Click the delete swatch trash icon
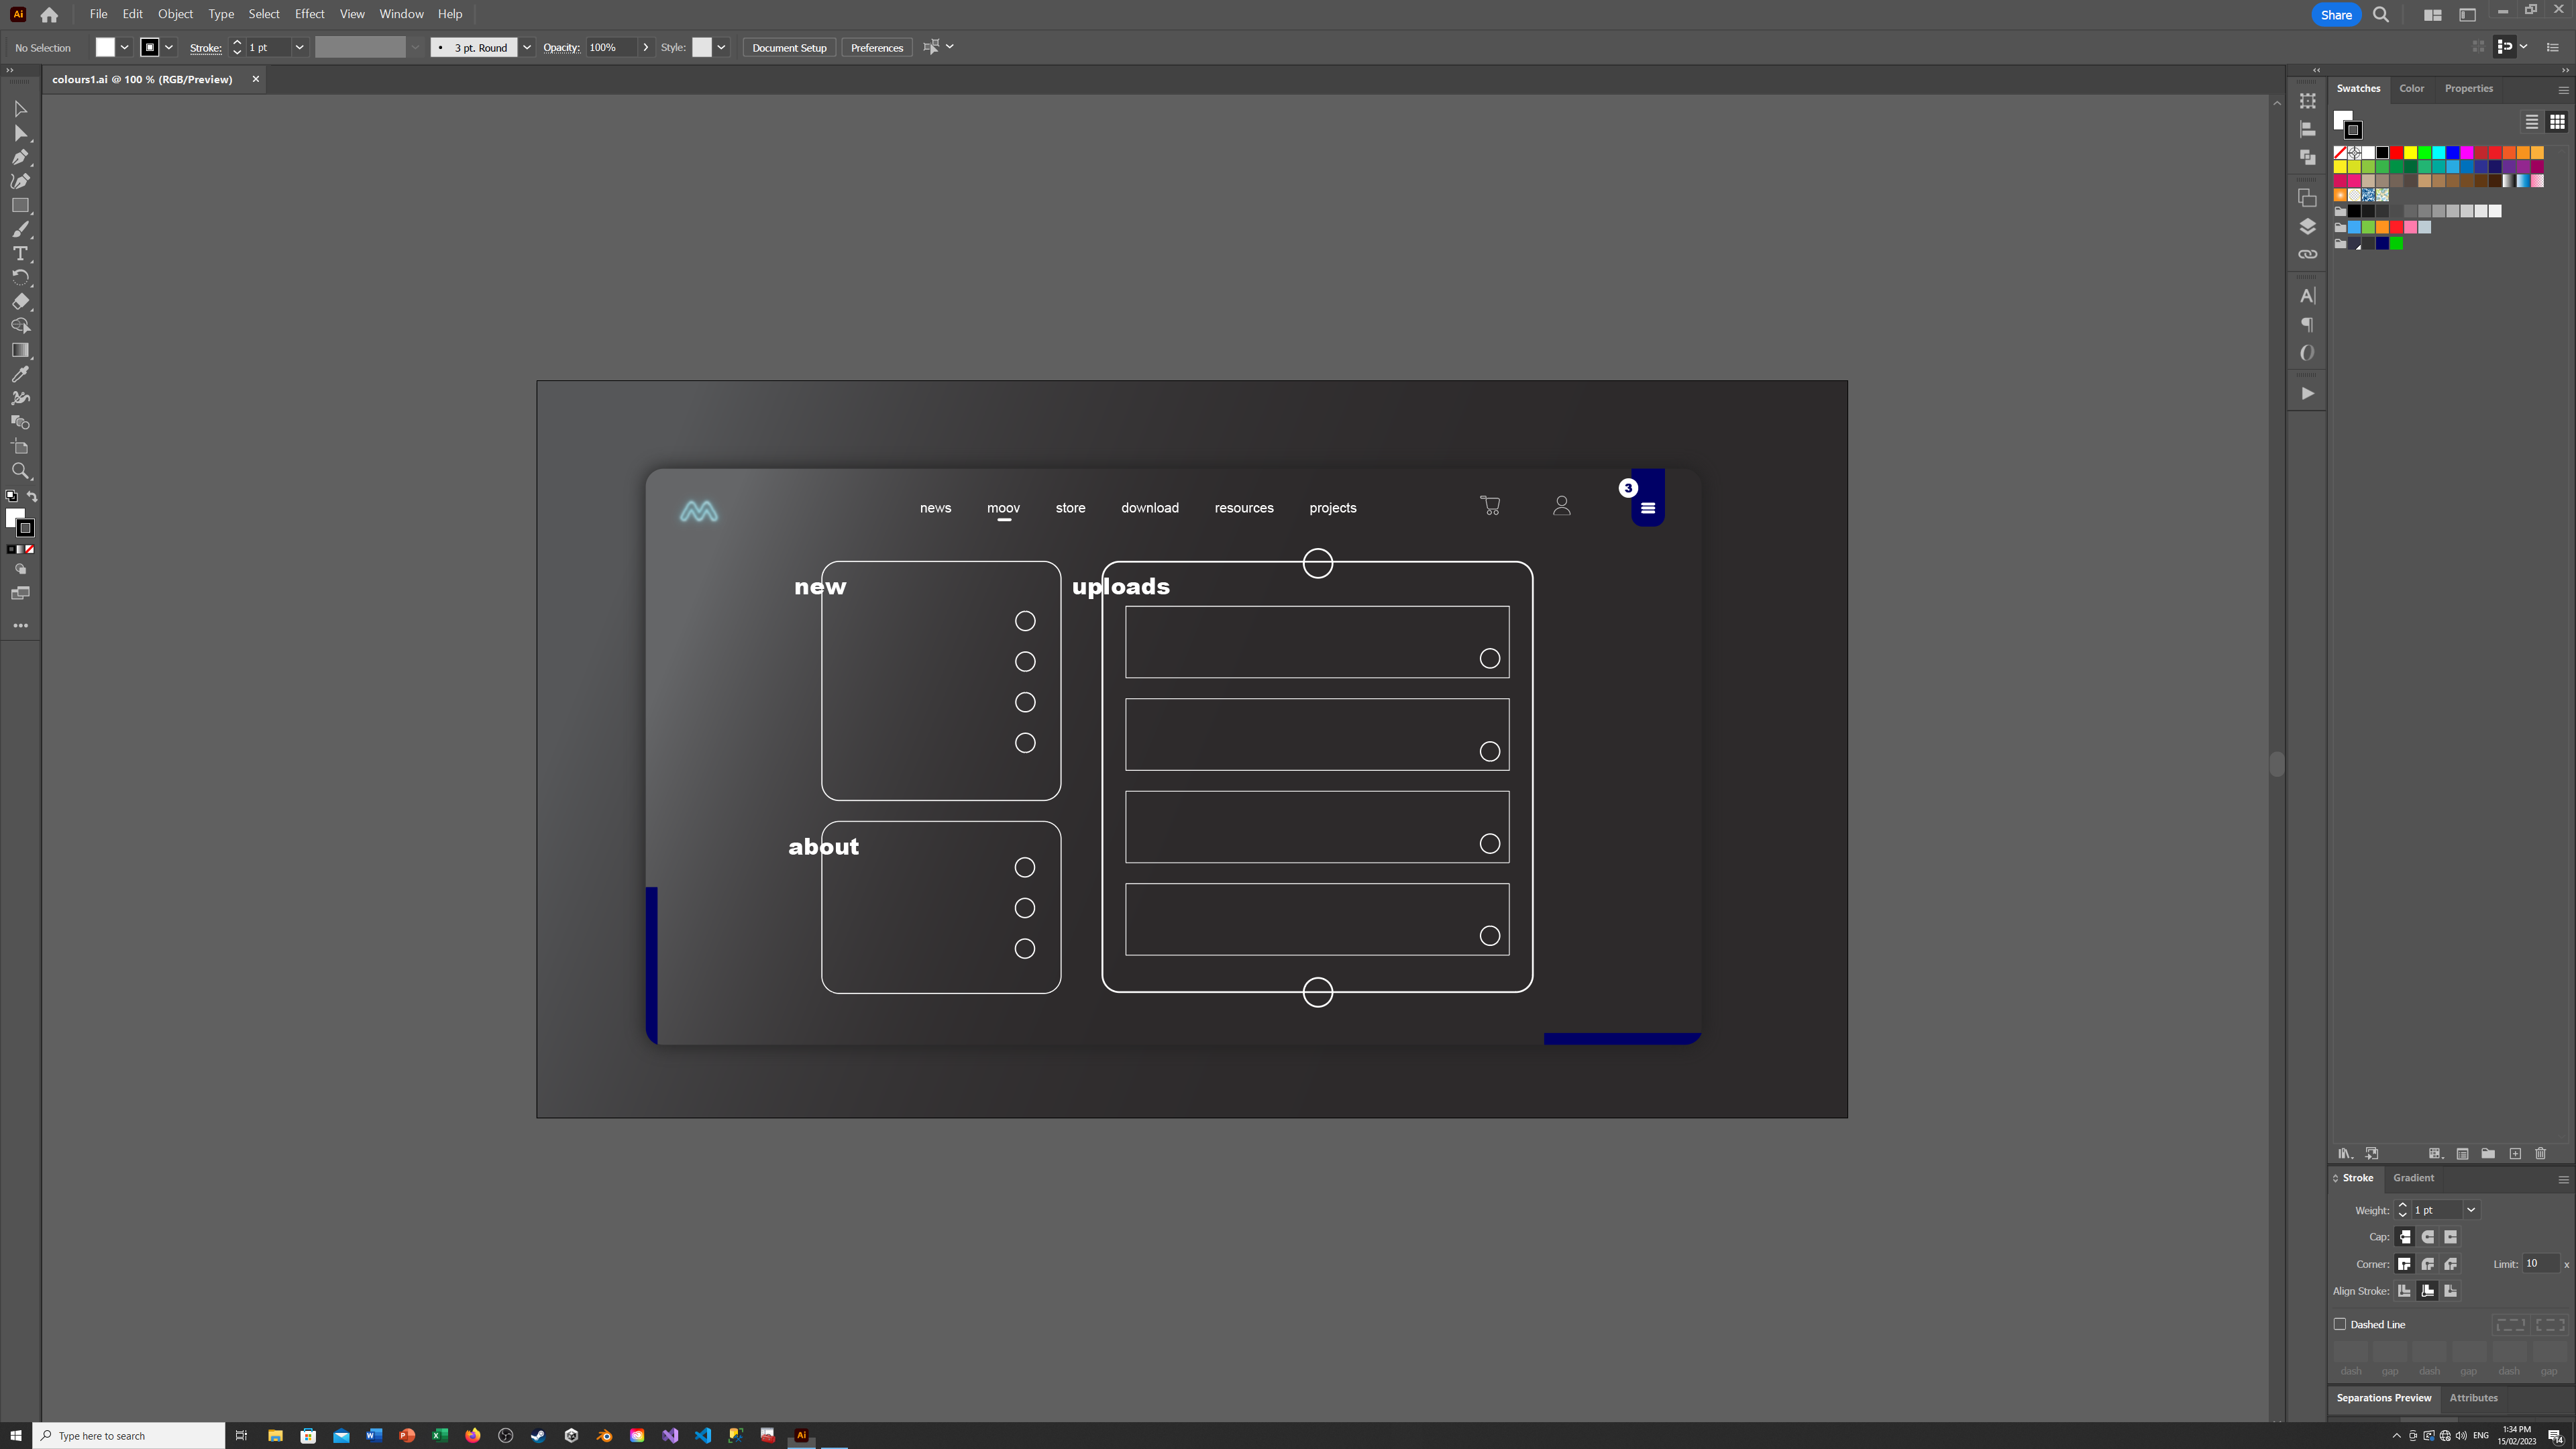This screenshot has width=2576, height=1449. click(x=2540, y=1153)
